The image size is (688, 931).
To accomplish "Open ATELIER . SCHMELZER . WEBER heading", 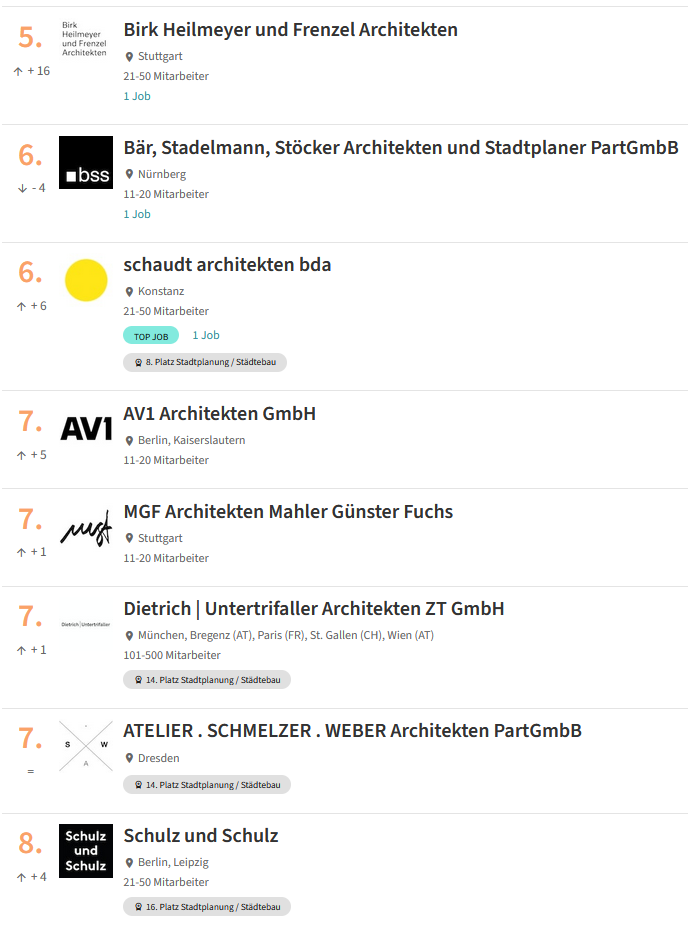I will pos(353,731).
